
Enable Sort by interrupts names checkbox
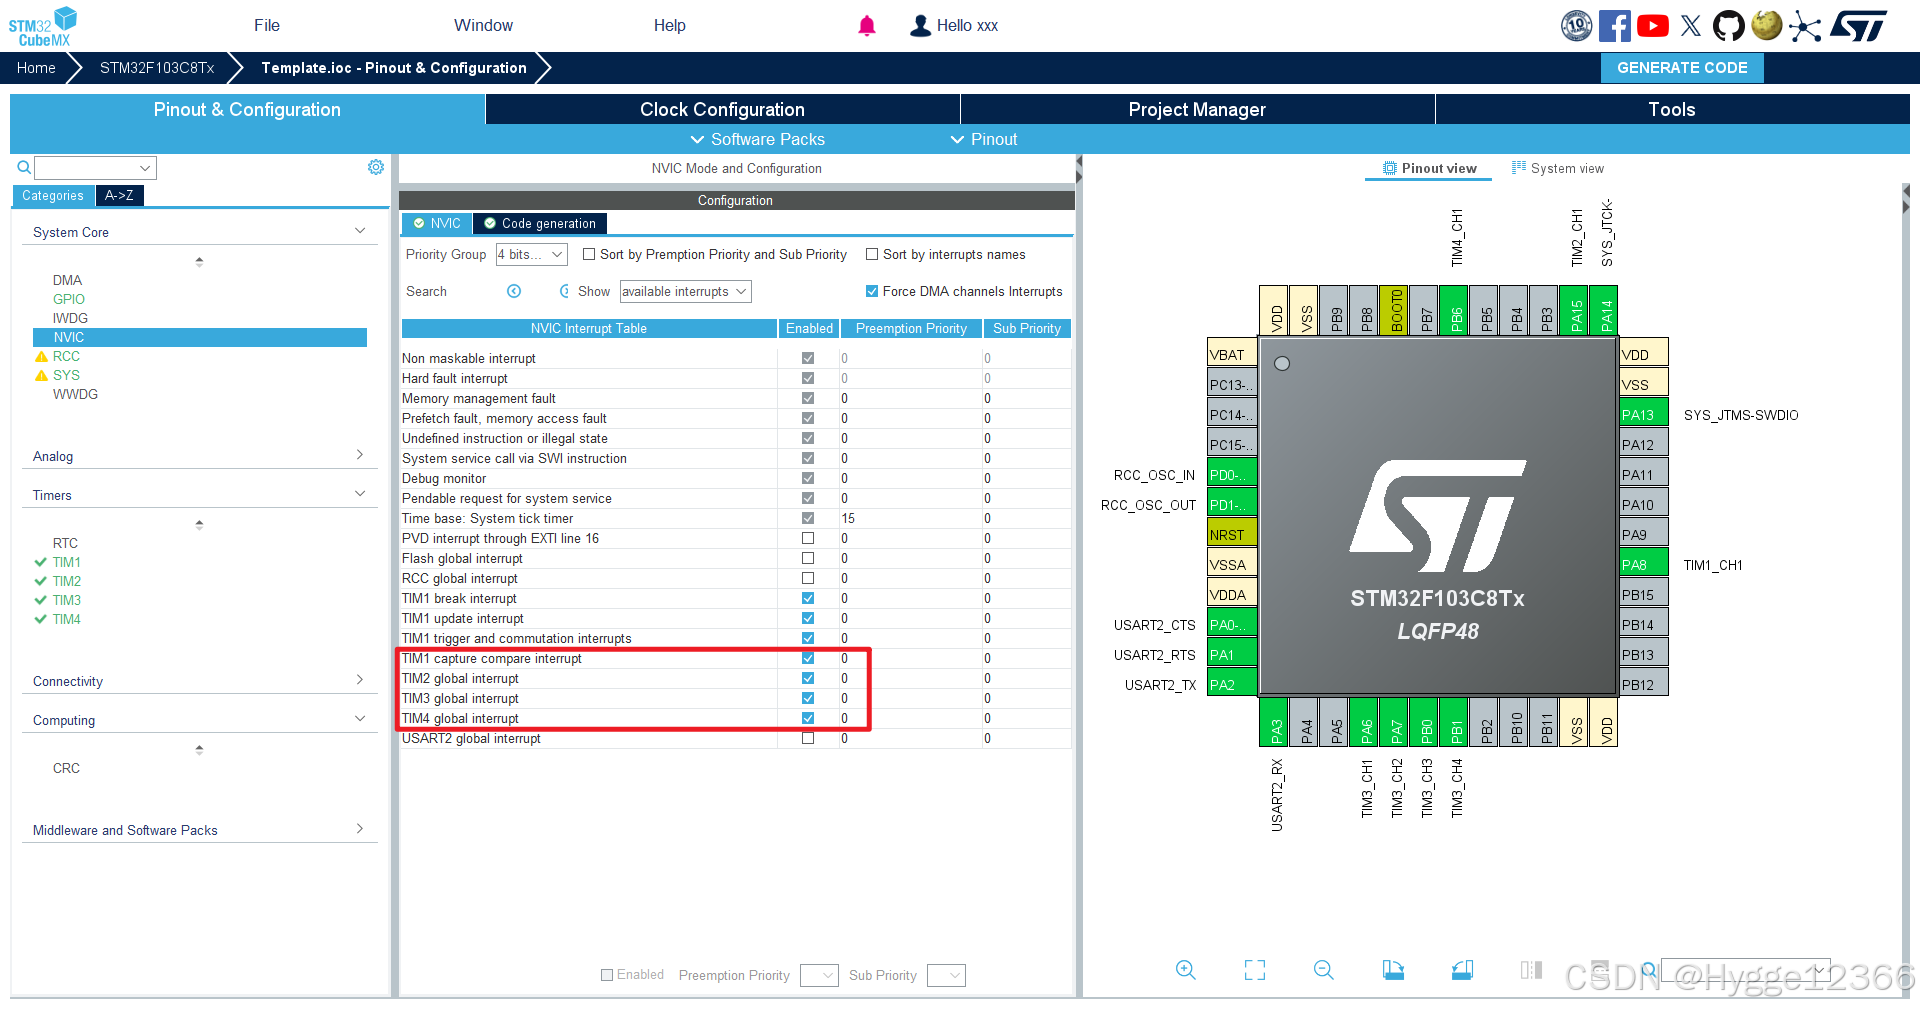tap(872, 255)
